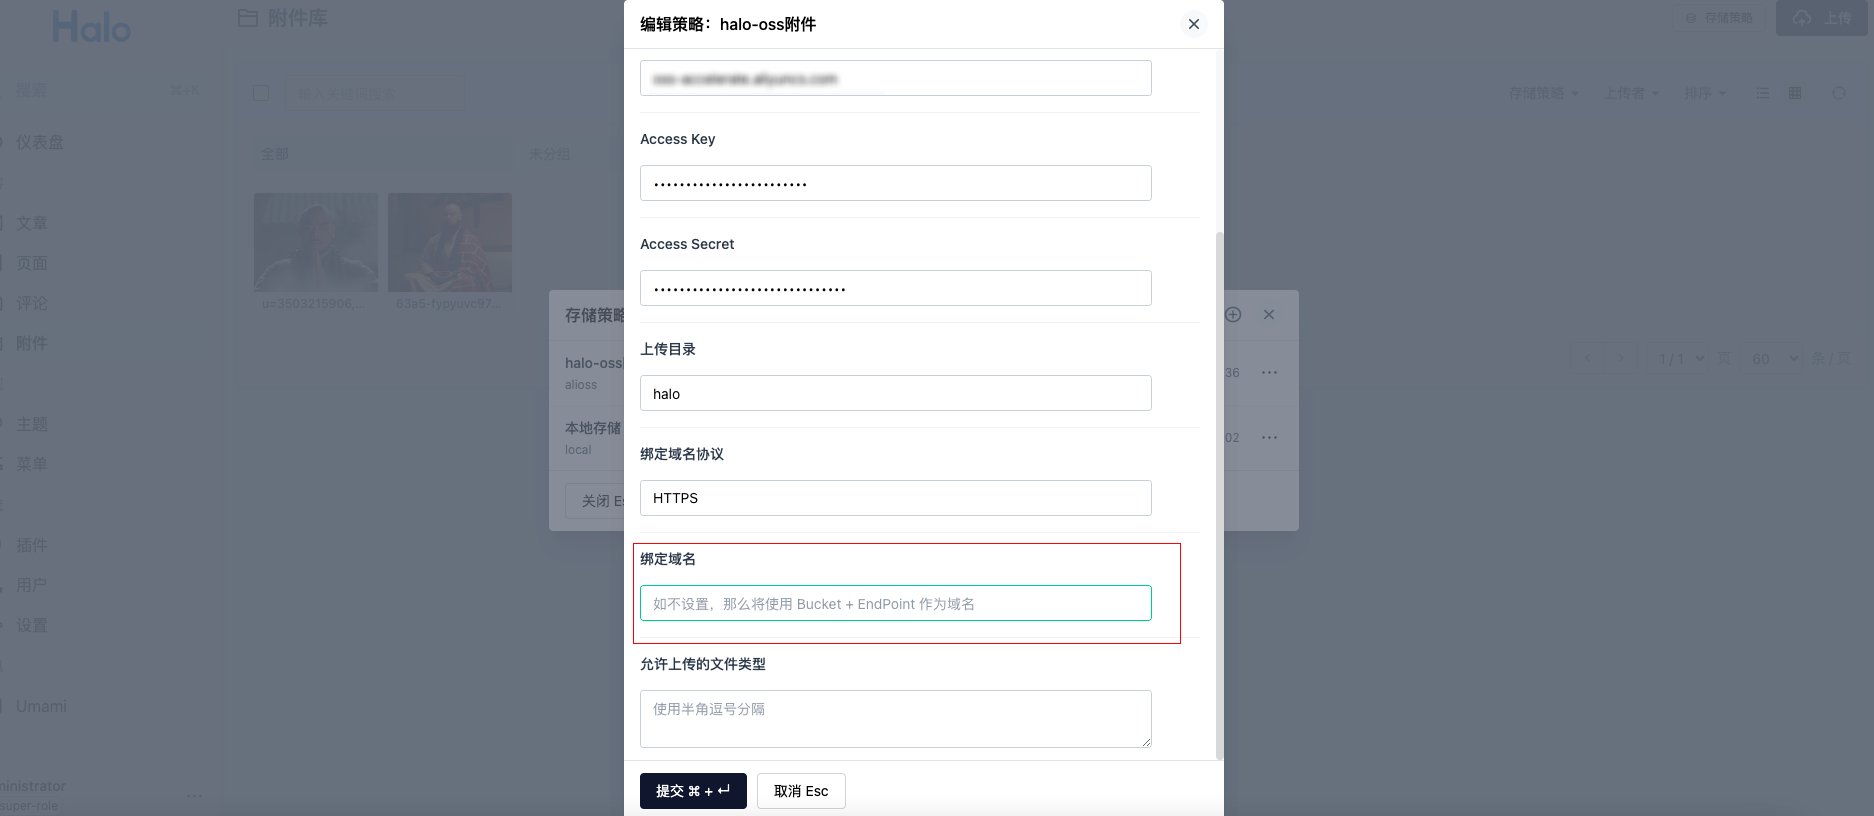Expand the 存储策略 filter dropdown
1874x816 pixels.
(1543, 93)
